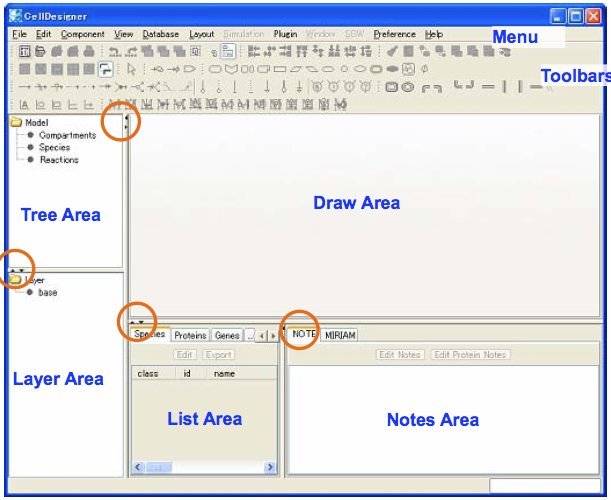The height and width of the screenshot is (500, 611).
Task: Click the highlighted icon before the arrow cursor
Action: (x=106, y=69)
